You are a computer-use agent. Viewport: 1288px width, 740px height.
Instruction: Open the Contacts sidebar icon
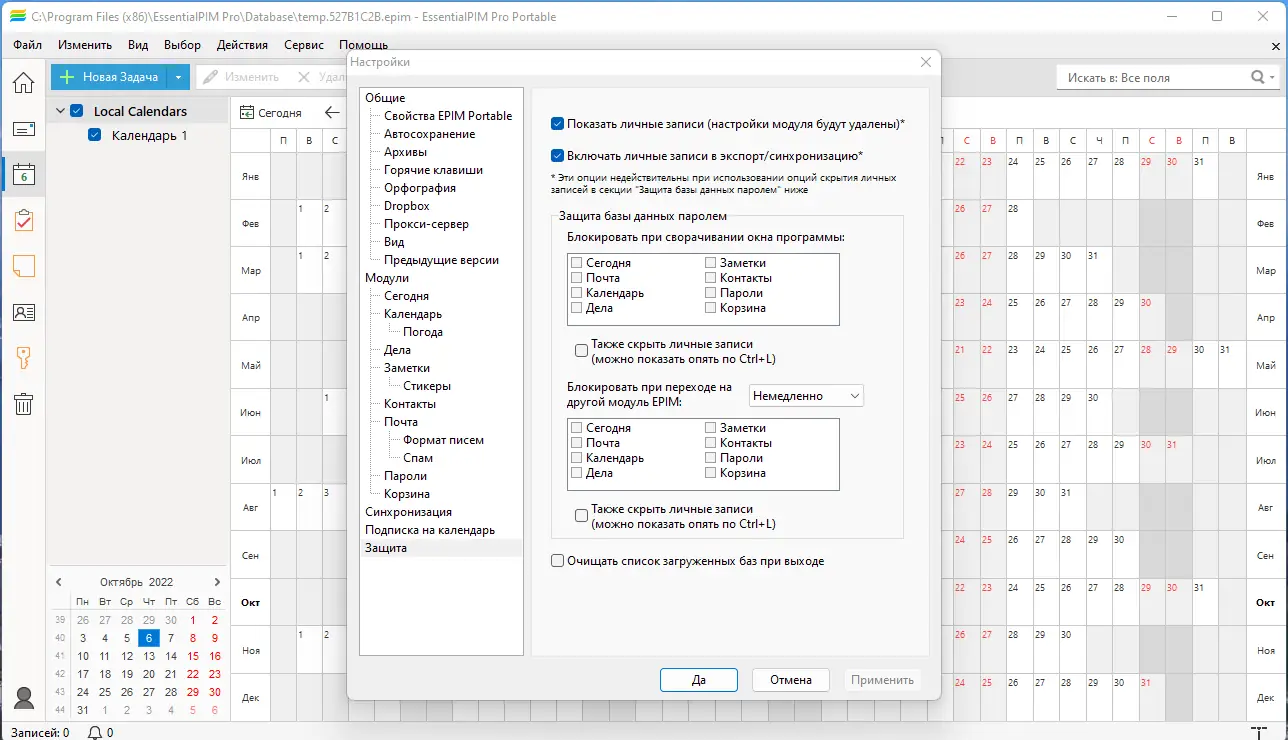pyautogui.click(x=23, y=312)
